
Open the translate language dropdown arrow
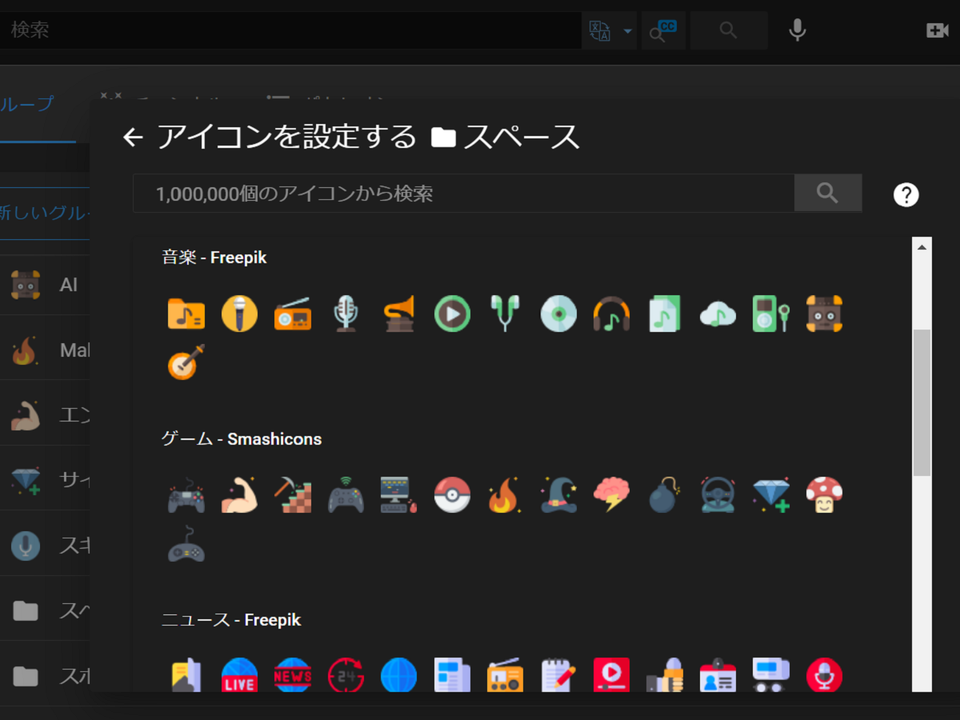[628, 31]
